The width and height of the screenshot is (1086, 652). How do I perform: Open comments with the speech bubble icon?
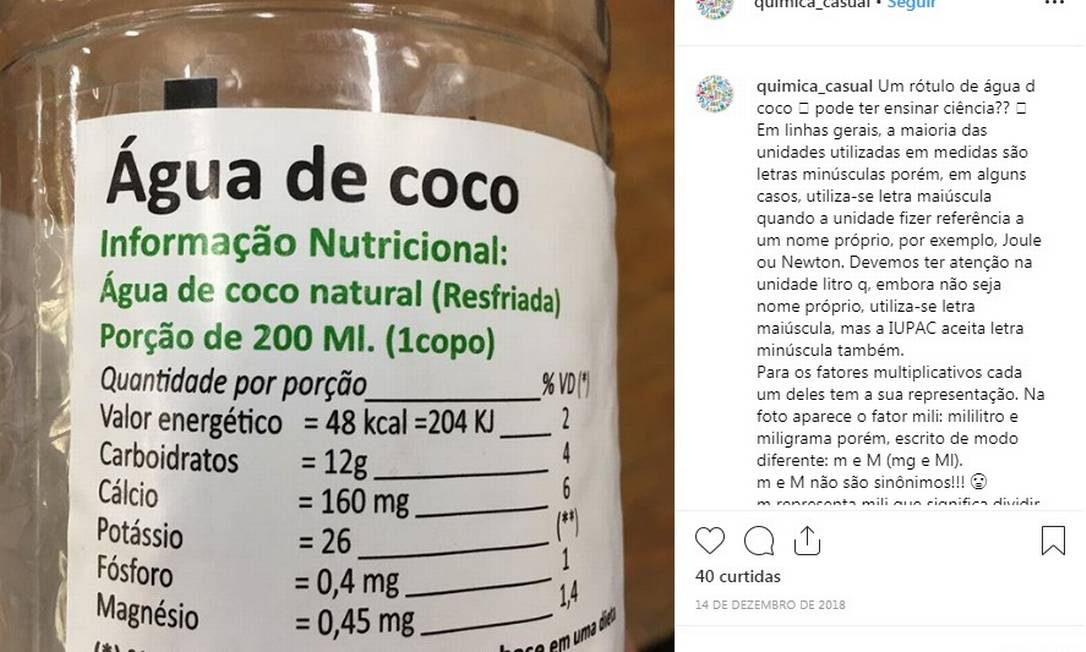758,540
